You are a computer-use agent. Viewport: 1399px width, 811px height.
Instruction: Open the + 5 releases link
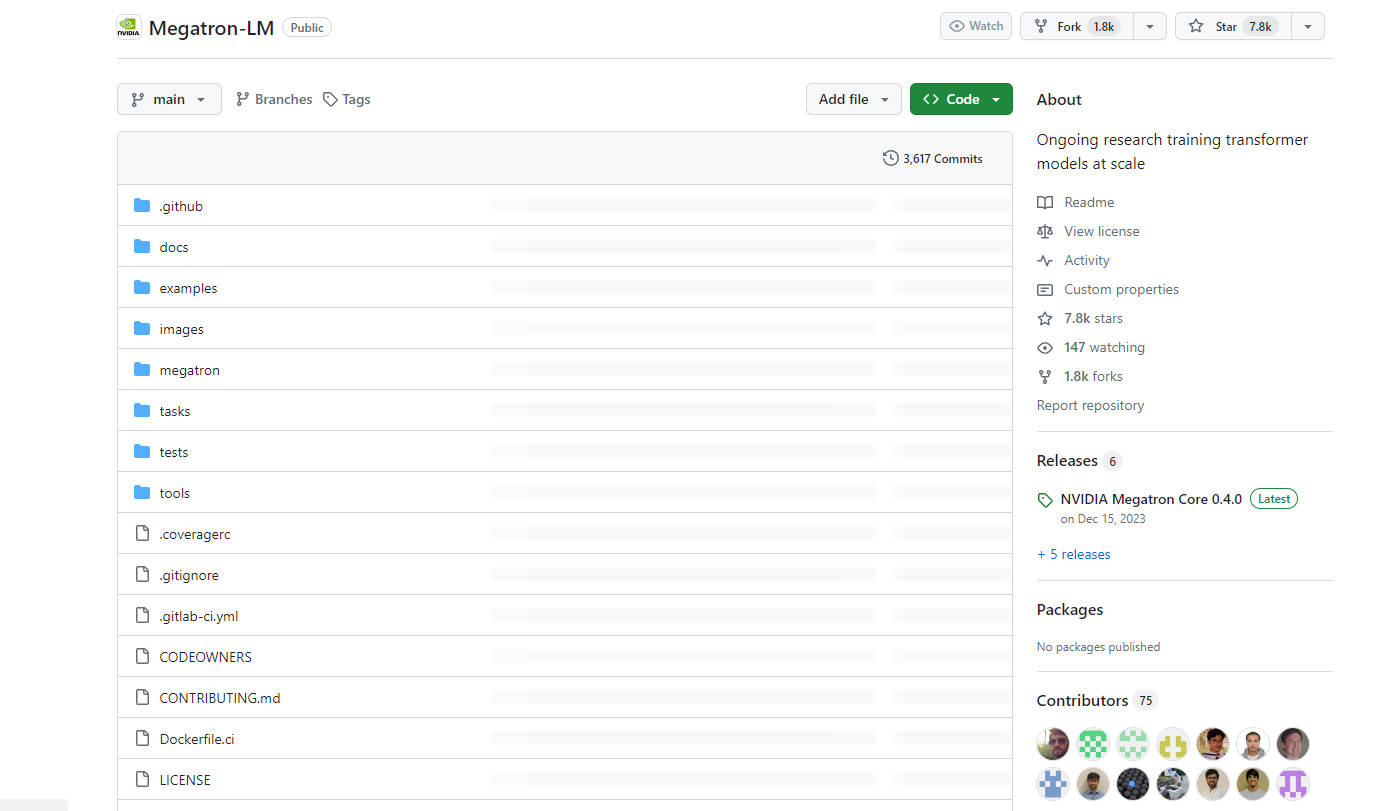point(1073,554)
